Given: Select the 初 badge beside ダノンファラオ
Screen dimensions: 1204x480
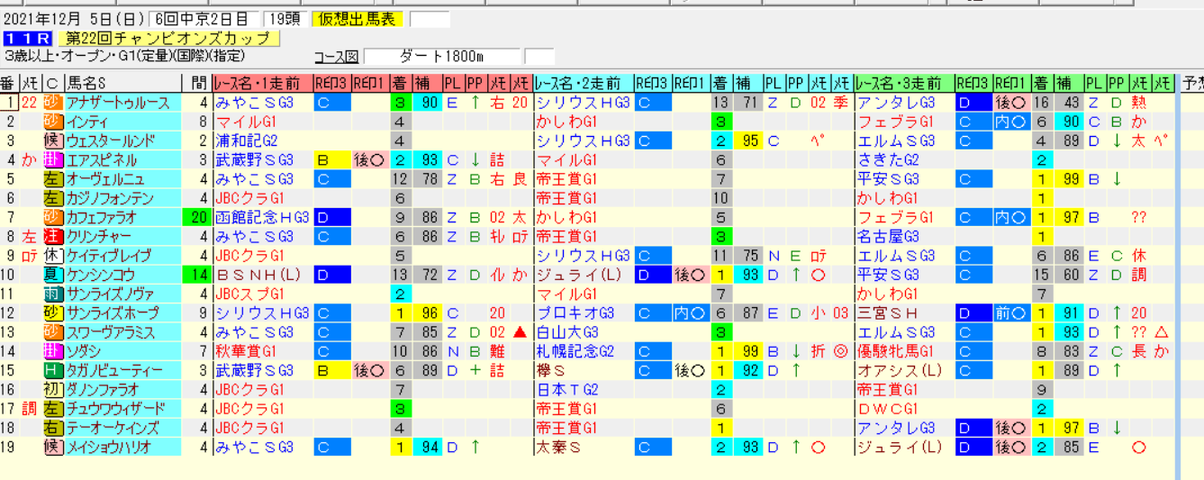Looking at the screenshot, I should pyautogui.click(x=53, y=388).
